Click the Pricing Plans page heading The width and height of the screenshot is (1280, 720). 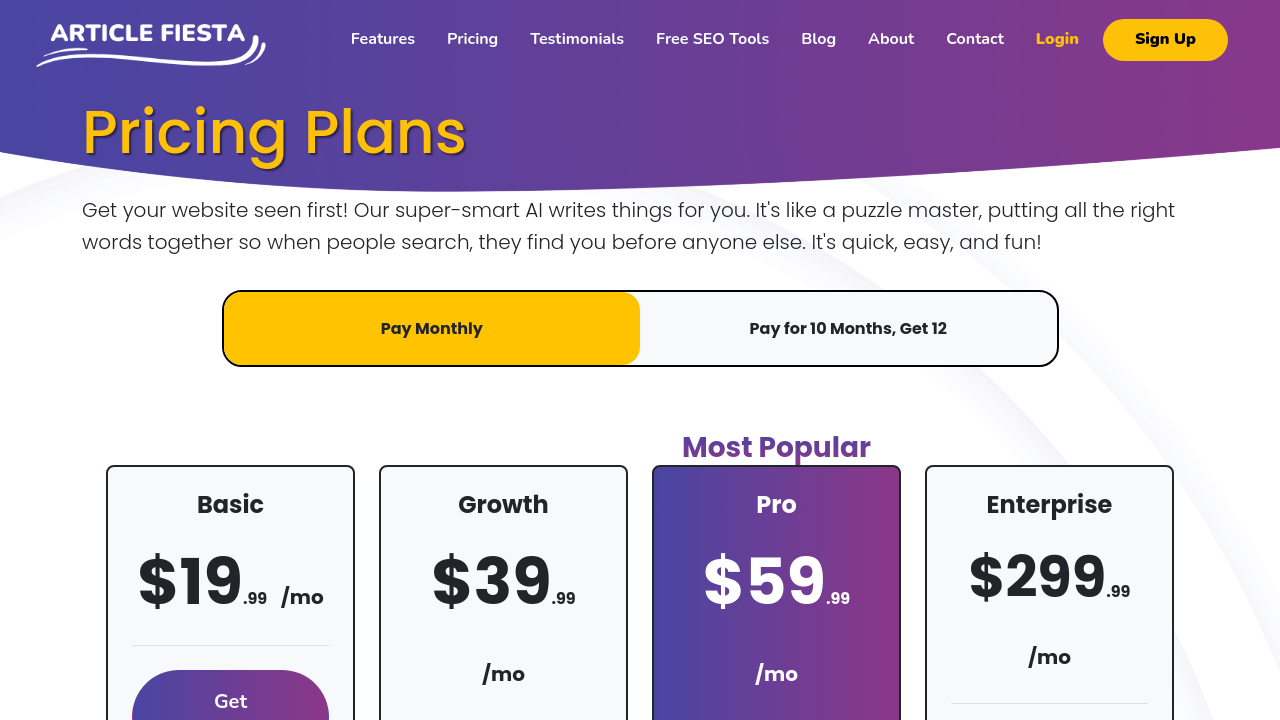274,132
